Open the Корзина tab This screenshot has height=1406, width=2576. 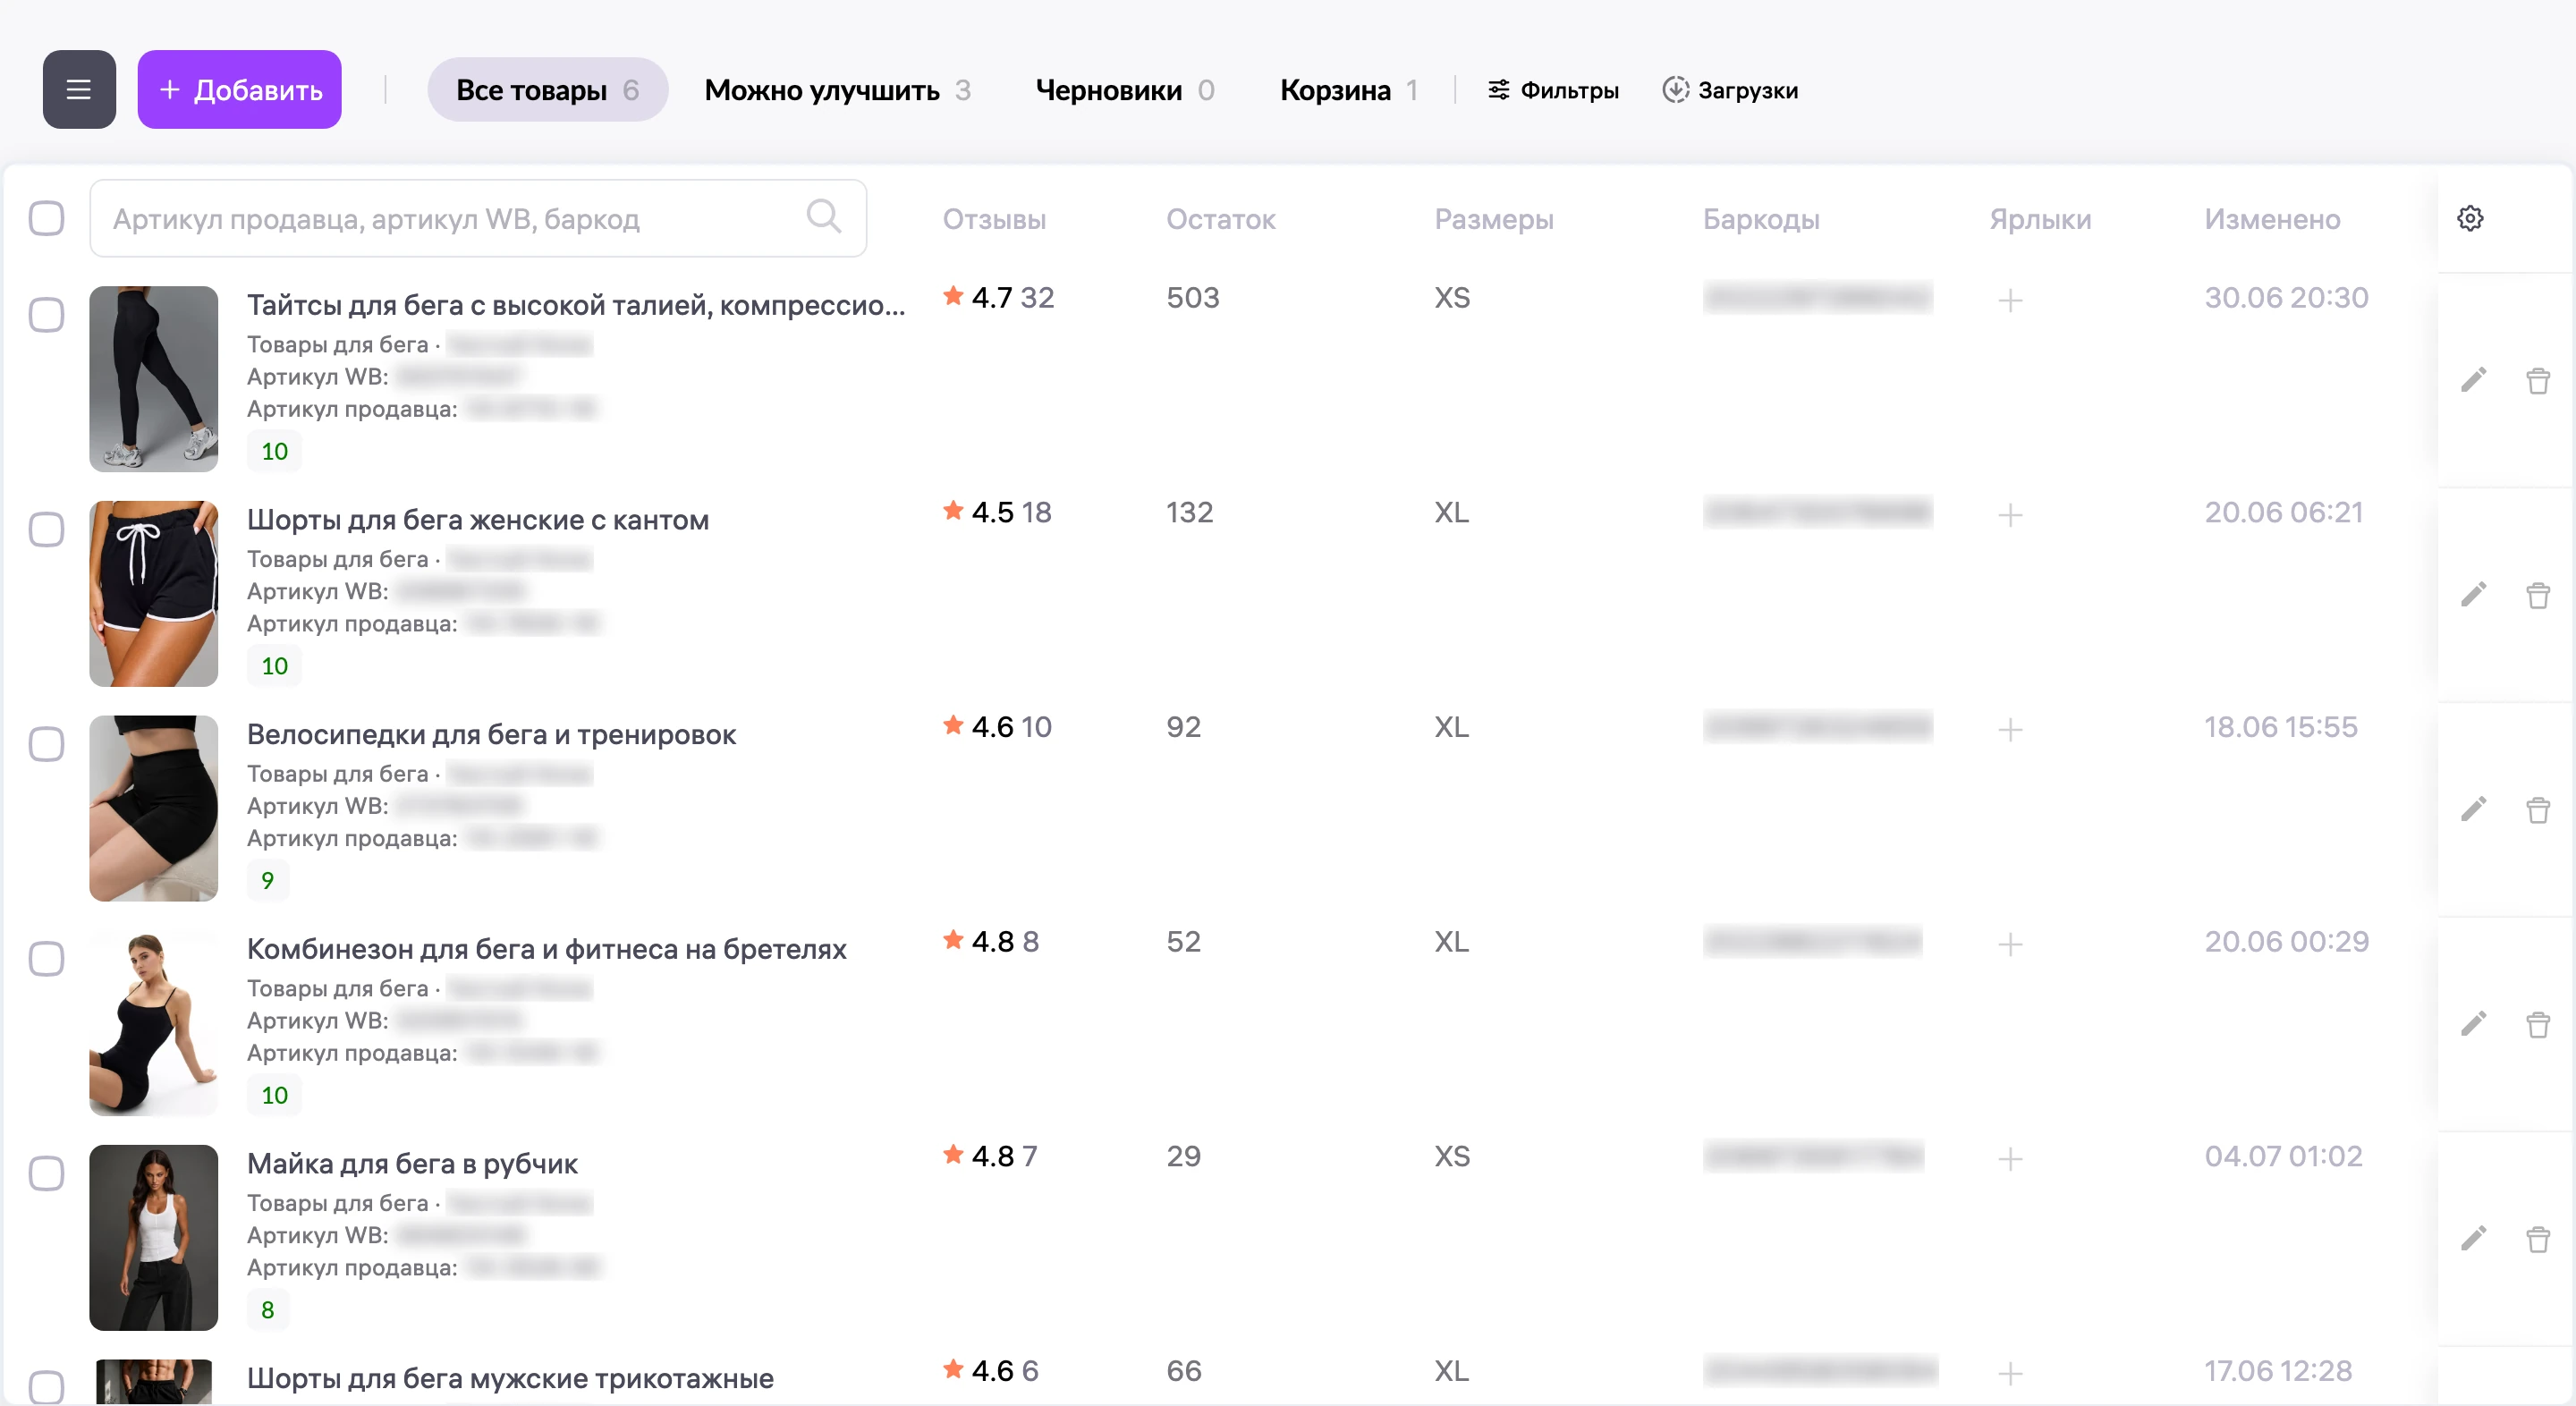point(1348,90)
